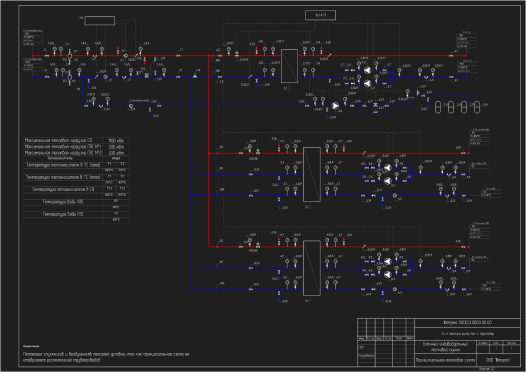The height and width of the screenshot is (373, 526).
Task: Select the empty controller box at top left
Action: pos(100,20)
